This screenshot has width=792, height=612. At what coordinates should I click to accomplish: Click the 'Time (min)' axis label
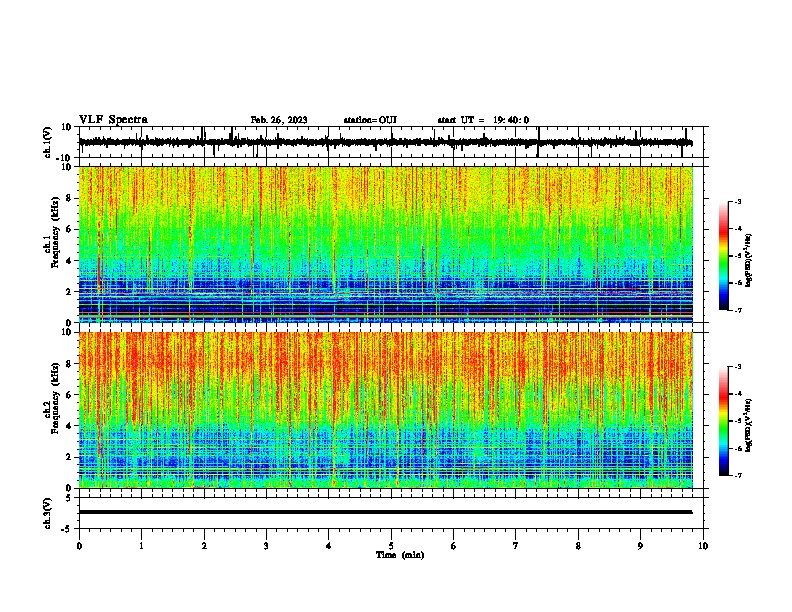400,555
